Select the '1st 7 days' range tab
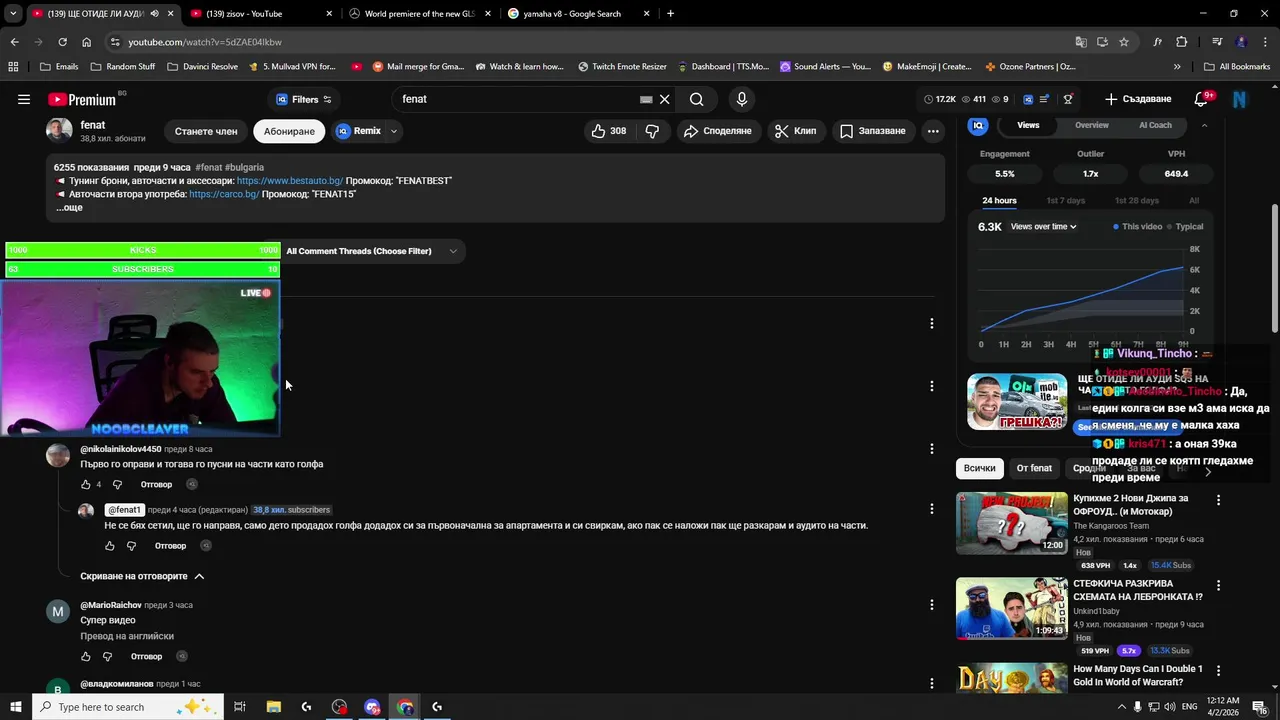1280x720 pixels. pyautogui.click(x=1066, y=201)
